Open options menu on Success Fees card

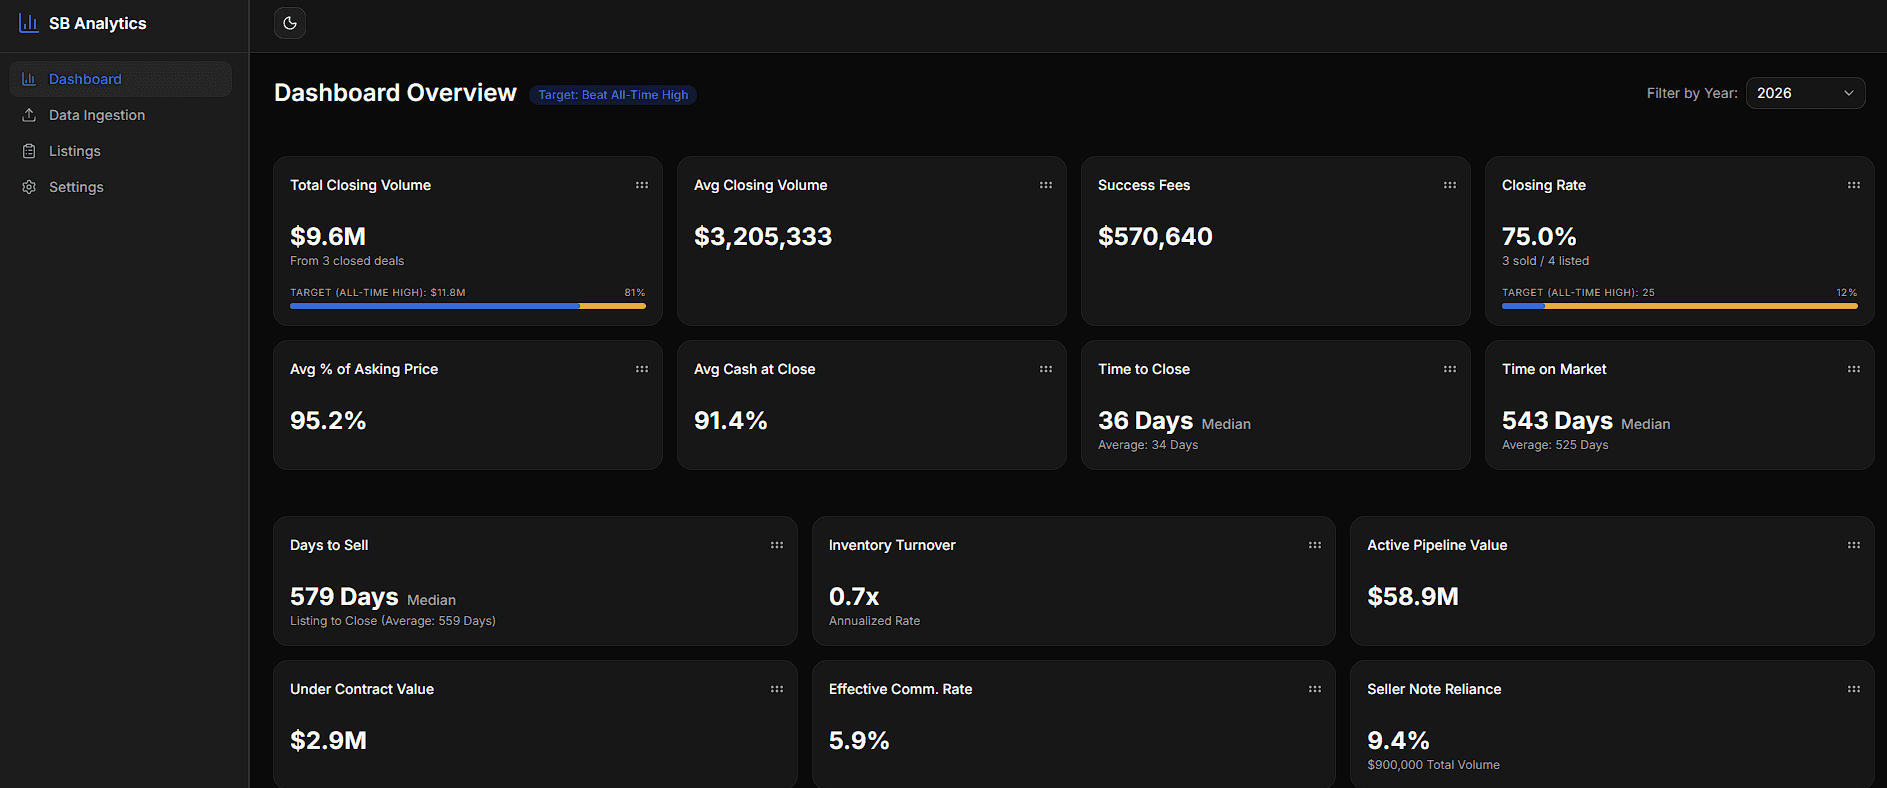pyautogui.click(x=1450, y=185)
